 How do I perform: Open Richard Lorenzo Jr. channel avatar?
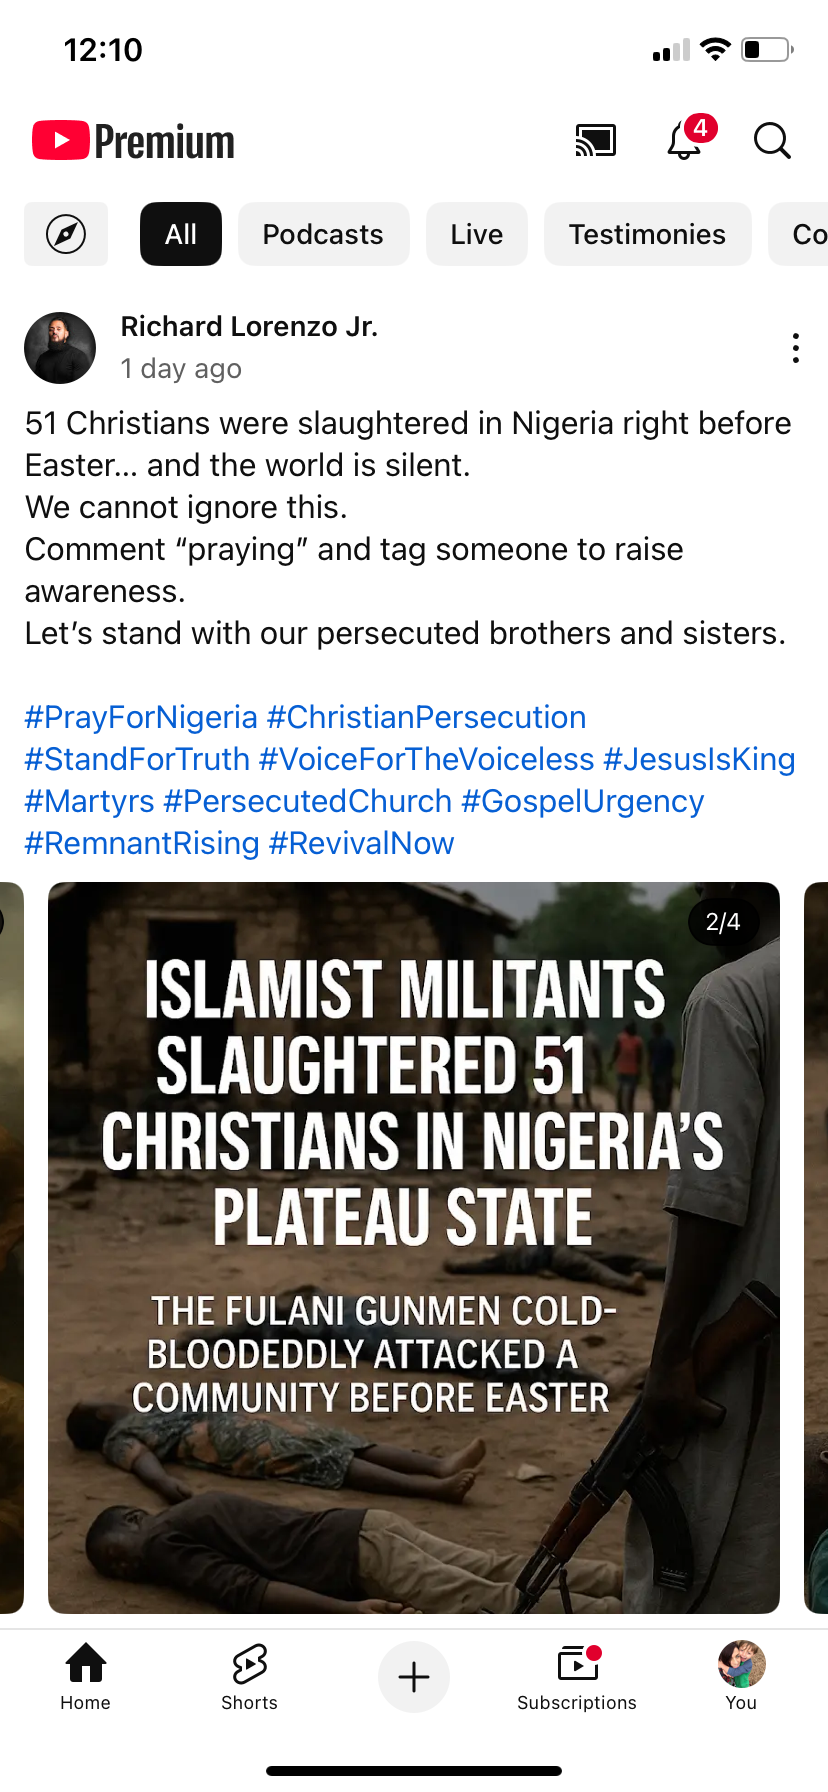point(60,348)
